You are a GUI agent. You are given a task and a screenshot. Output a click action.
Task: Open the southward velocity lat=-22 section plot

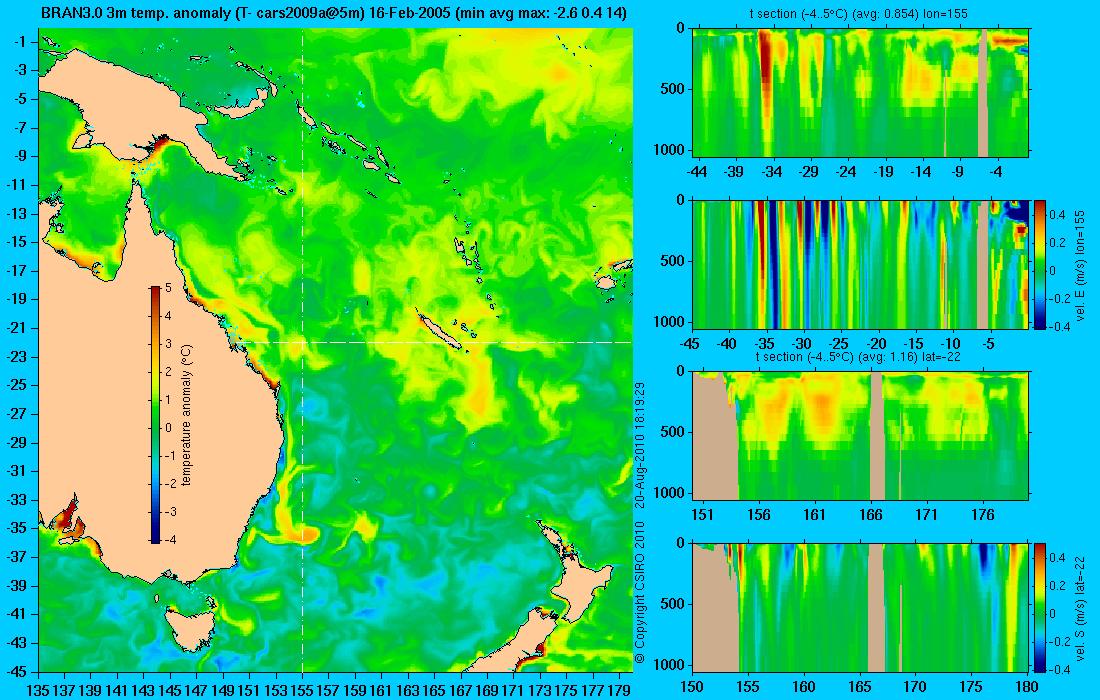[x=860, y=607]
